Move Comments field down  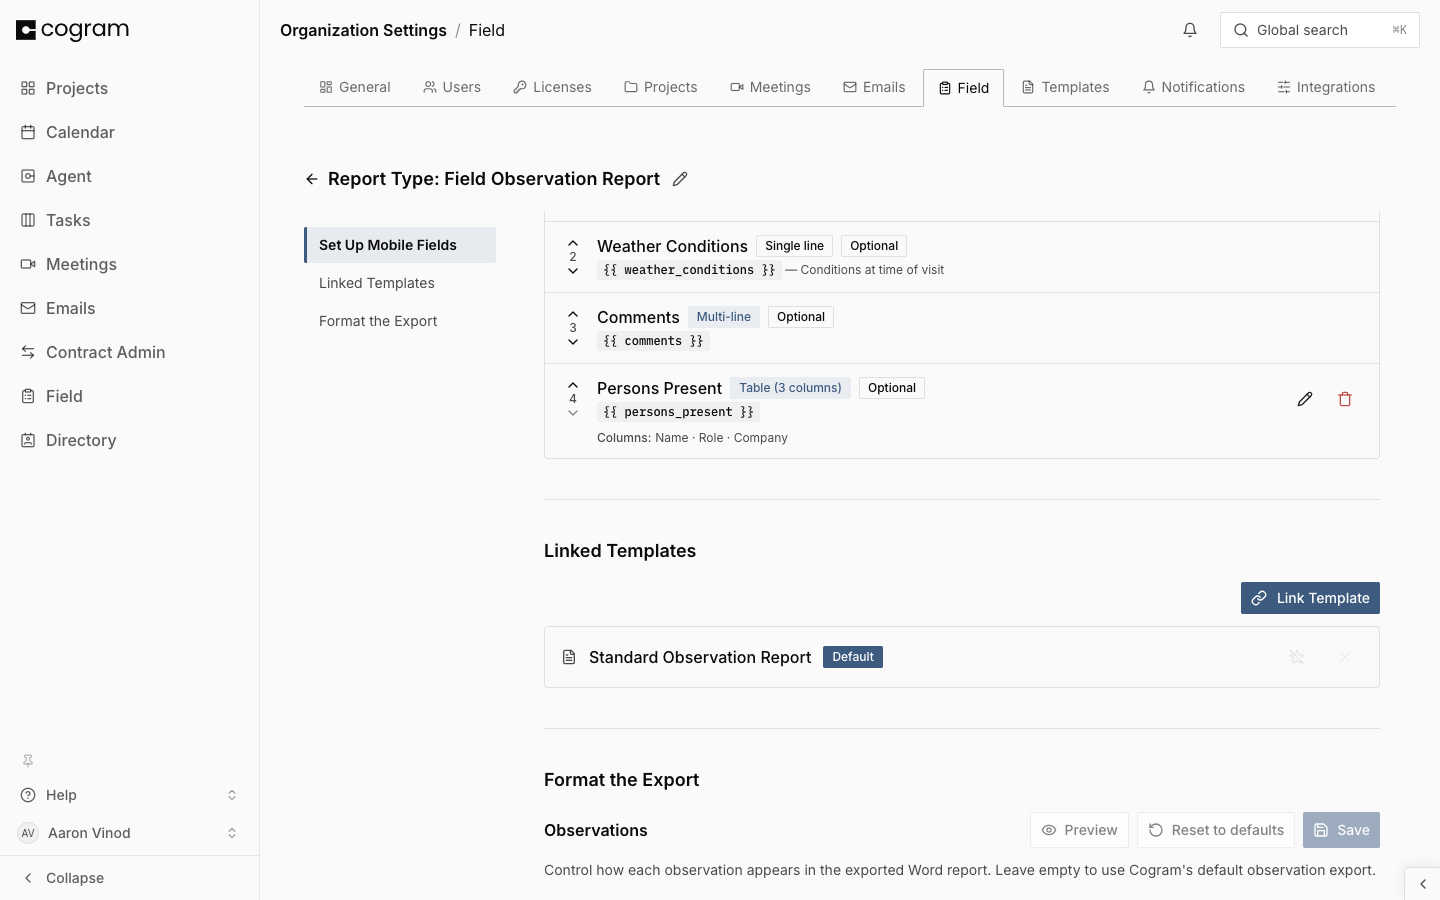(x=573, y=342)
